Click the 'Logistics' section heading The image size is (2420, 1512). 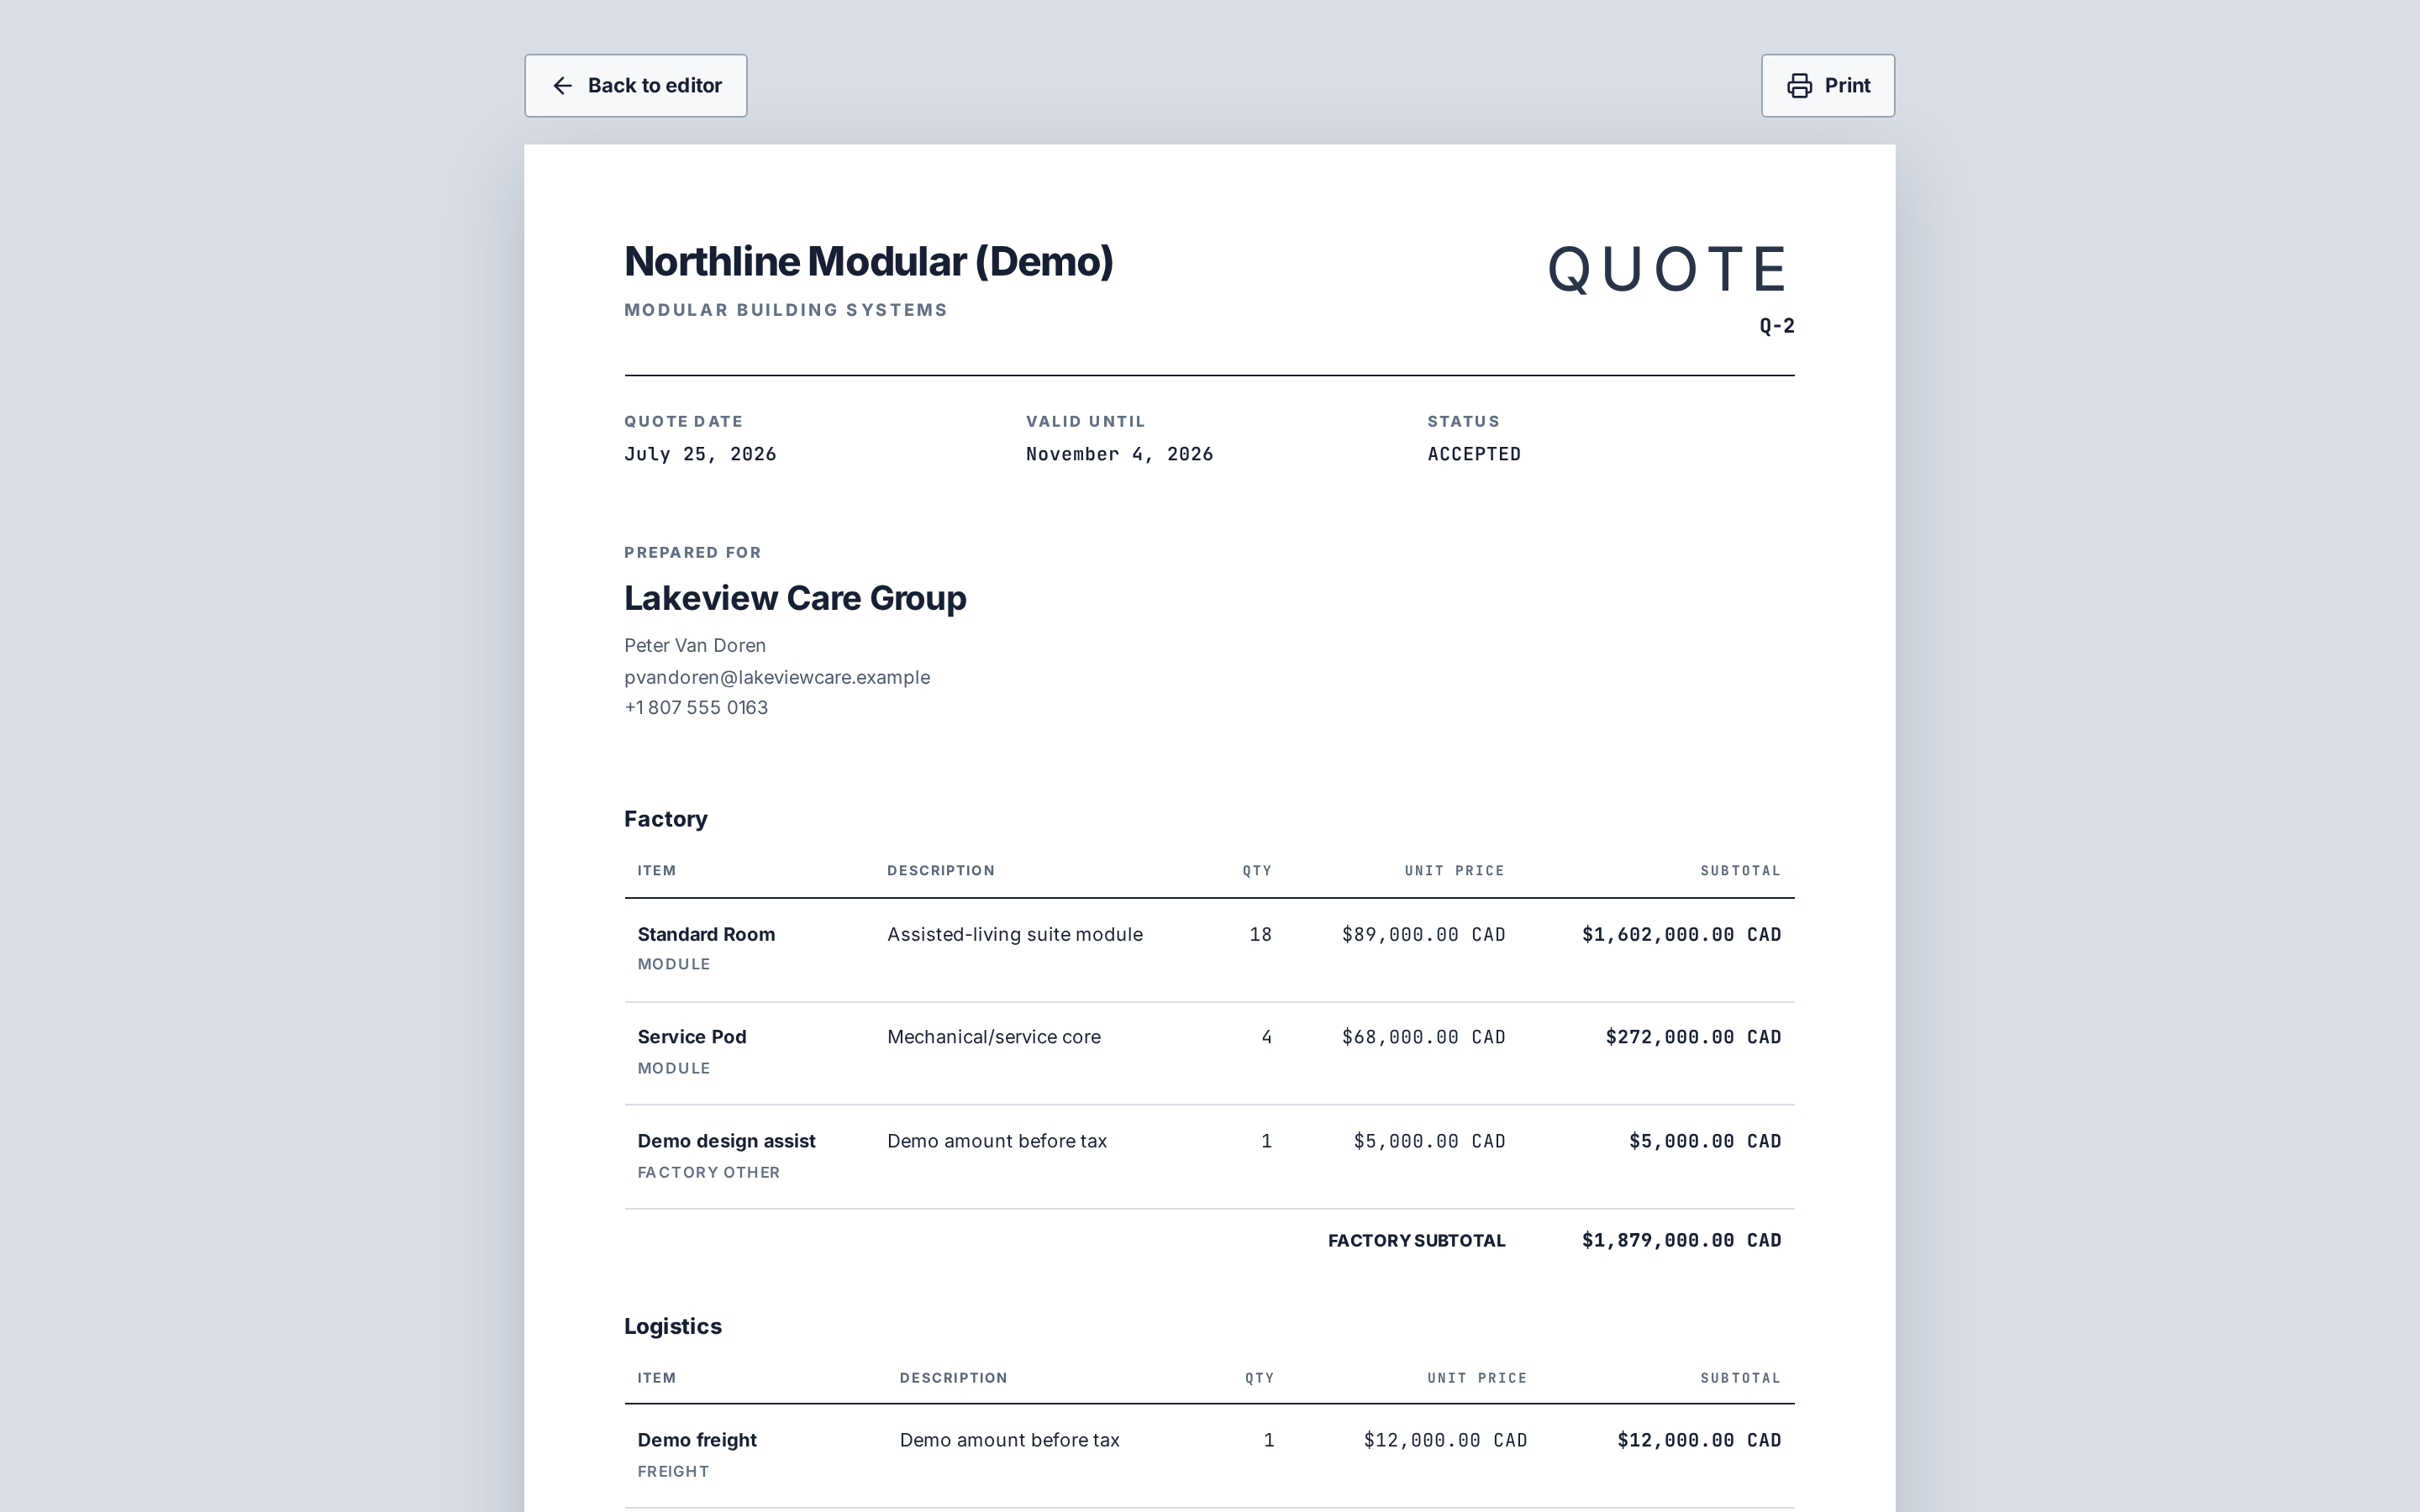pos(673,1327)
